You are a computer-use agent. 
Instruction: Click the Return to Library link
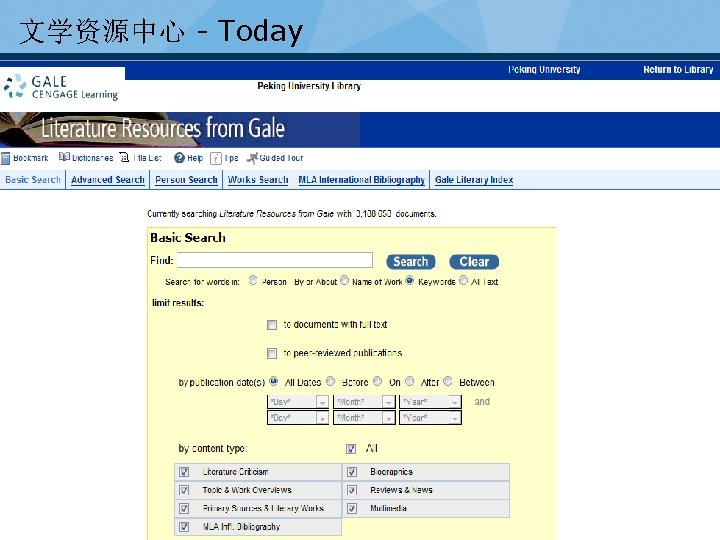pos(678,70)
